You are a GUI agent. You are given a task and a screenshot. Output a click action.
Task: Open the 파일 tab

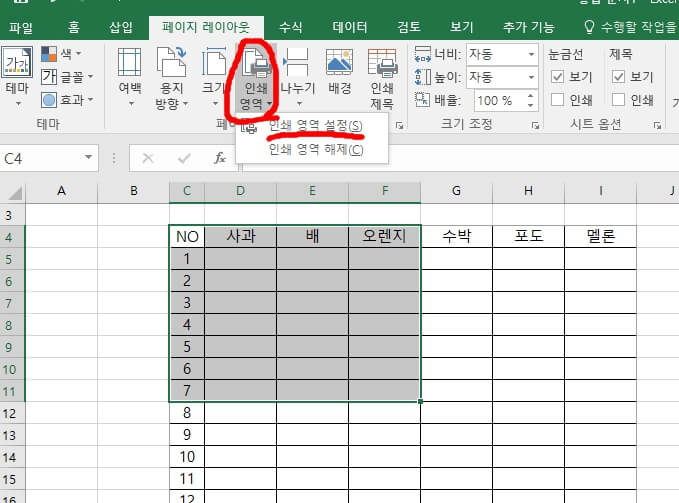(21, 28)
